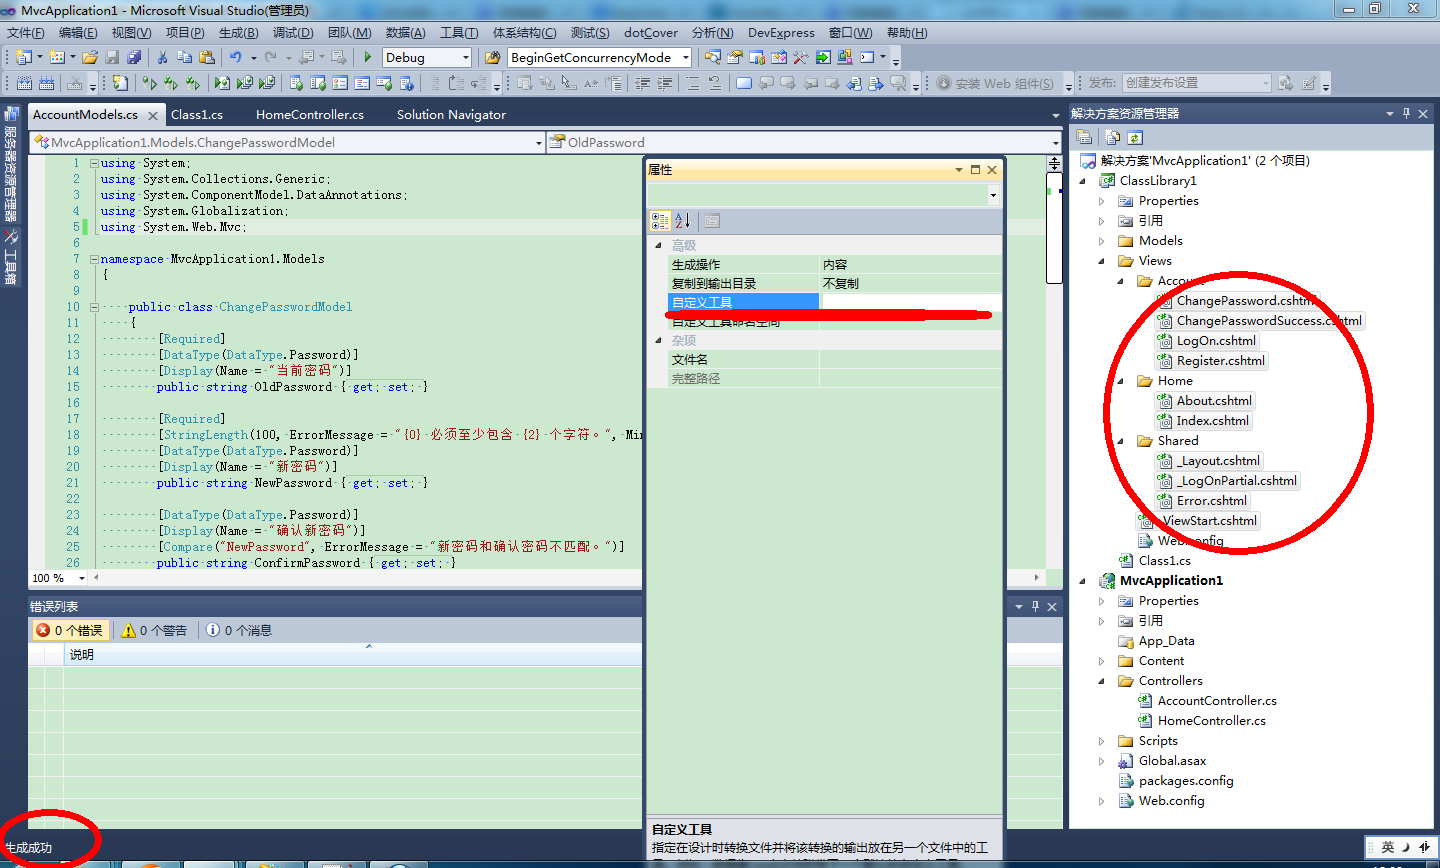Click the Undo arrow icon
Image resolution: width=1440 pixels, height=868 pixels.
[236, 57]
